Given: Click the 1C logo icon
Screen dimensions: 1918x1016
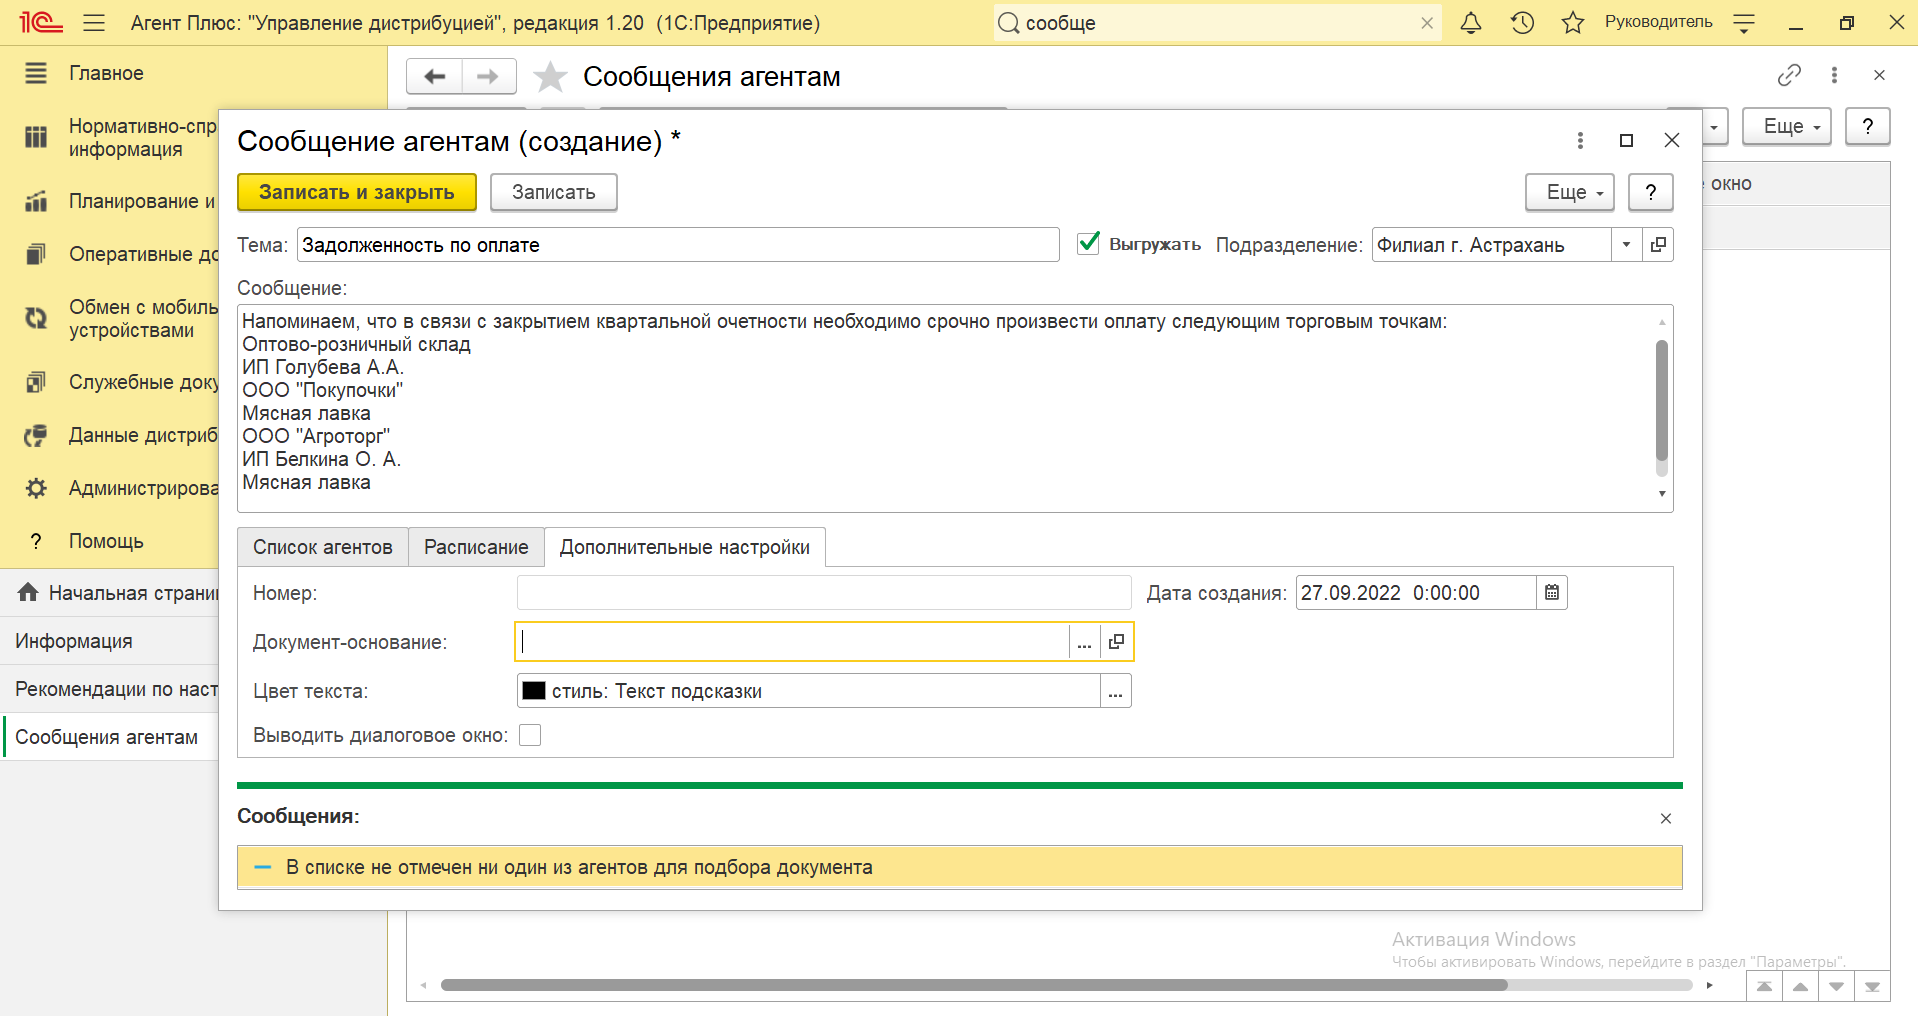Looking at the screenshot, I should pos(41,22).
